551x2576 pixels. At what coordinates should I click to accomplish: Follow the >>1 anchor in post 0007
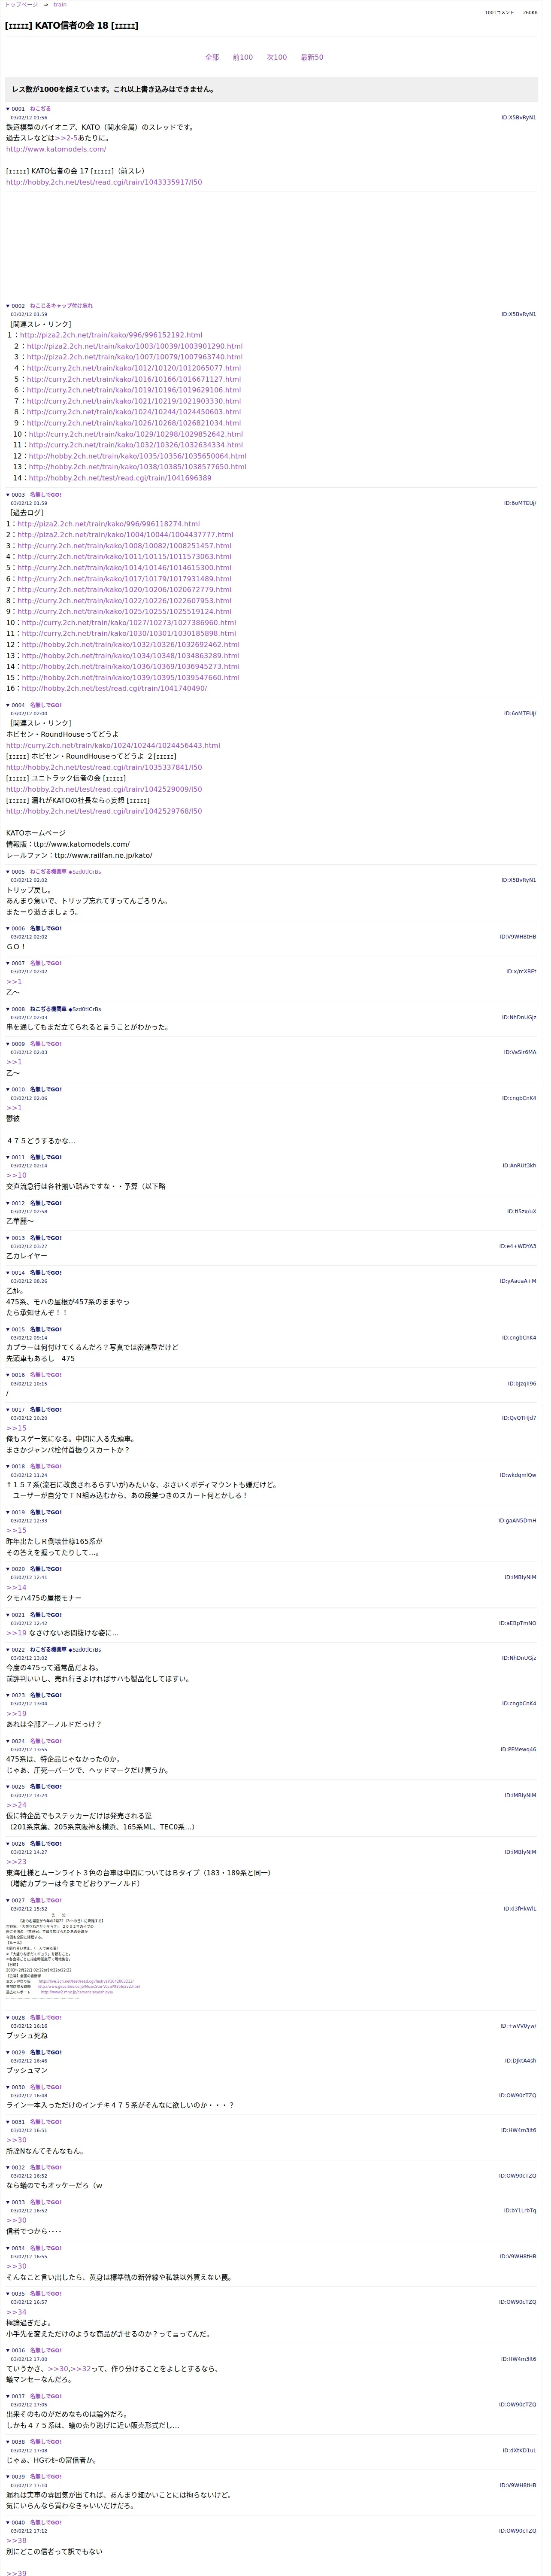14,982
